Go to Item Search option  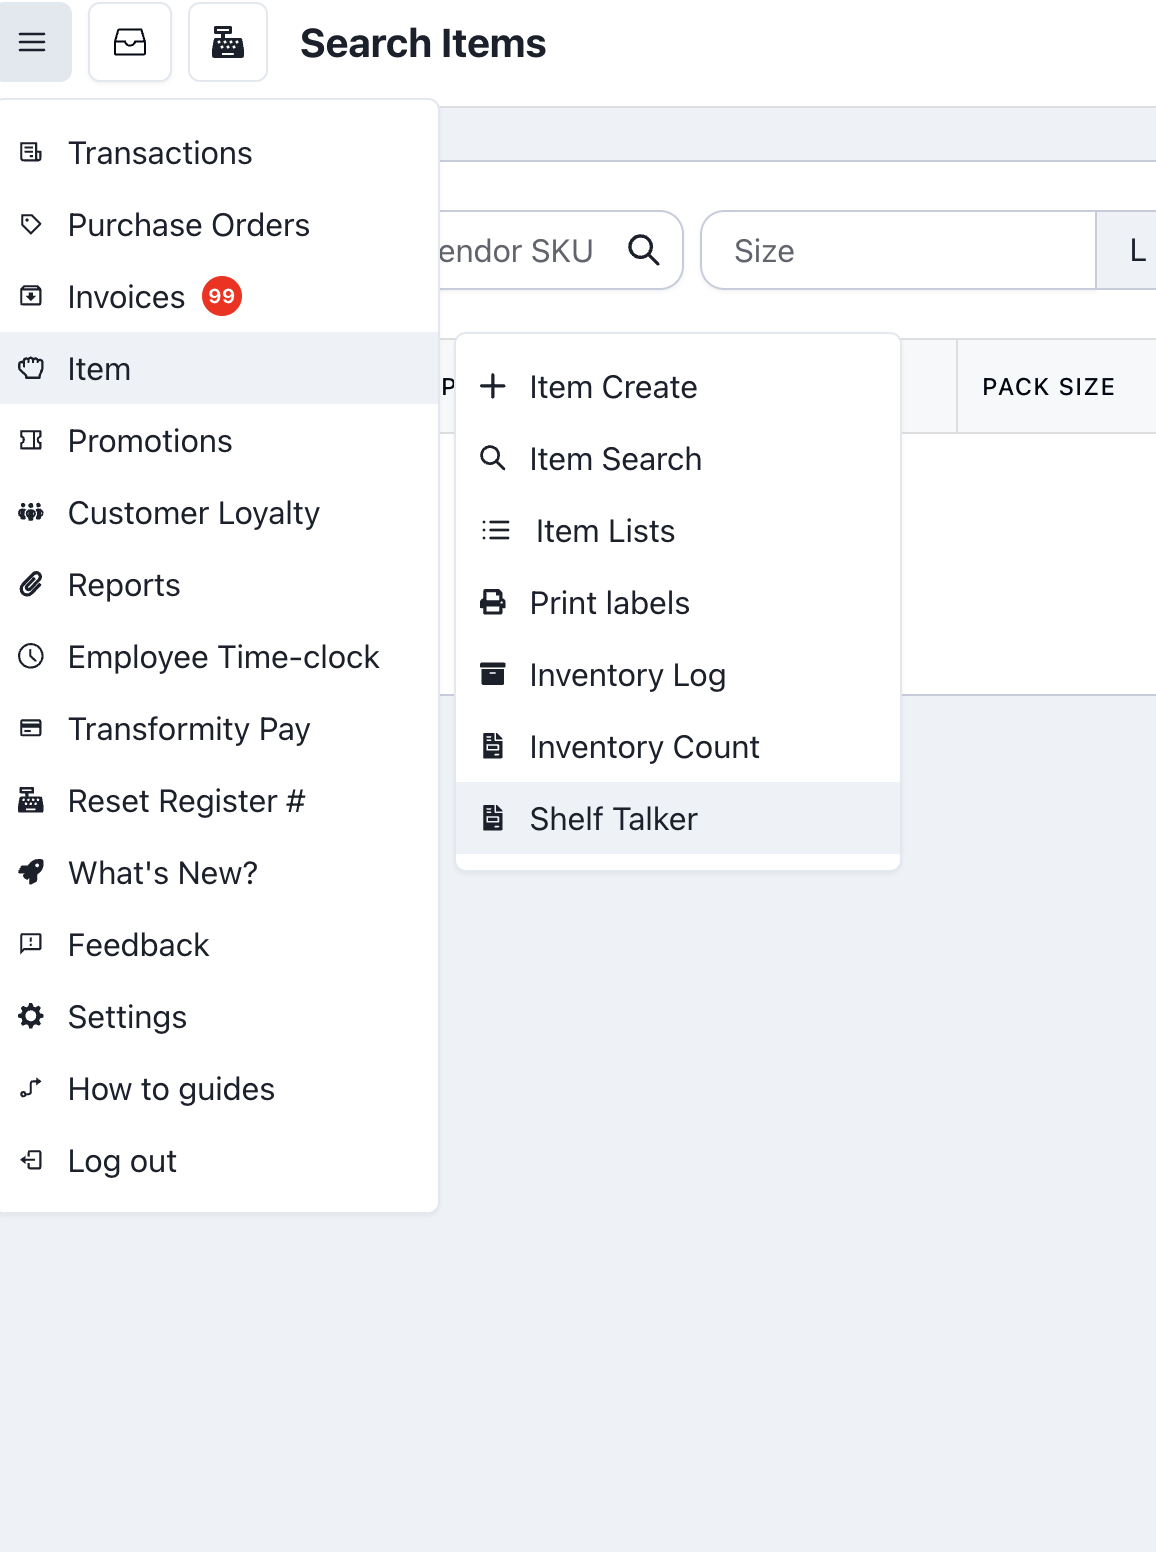(615, 459)
